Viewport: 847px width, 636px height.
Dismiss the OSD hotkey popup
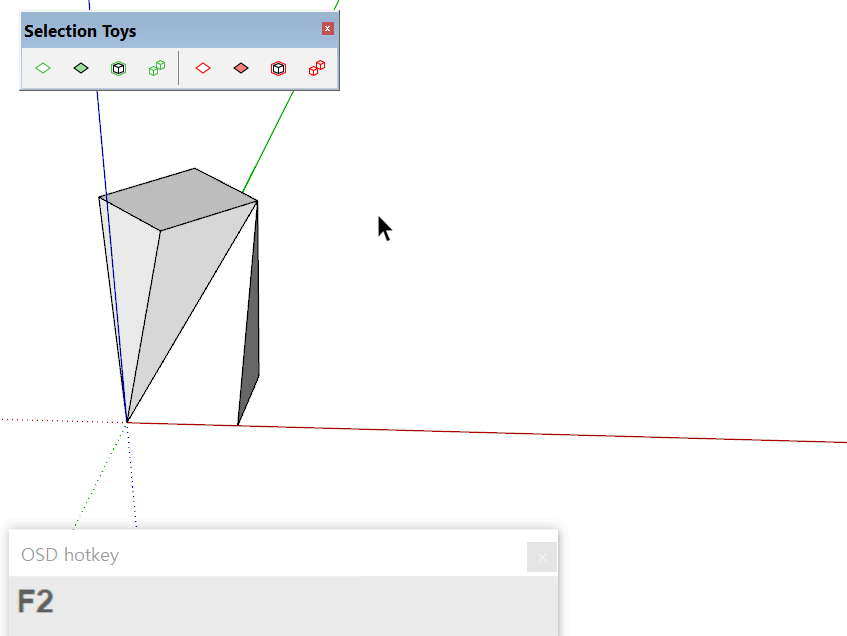click(x=542, y=557)
